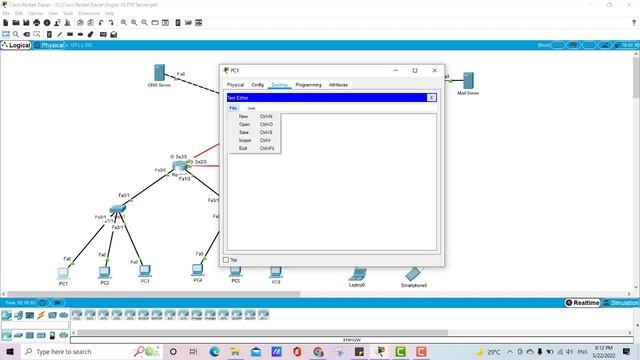Select the Mail Server device on canvas
Viewport: 640px width, 360px height.
[x=468, y=80]
